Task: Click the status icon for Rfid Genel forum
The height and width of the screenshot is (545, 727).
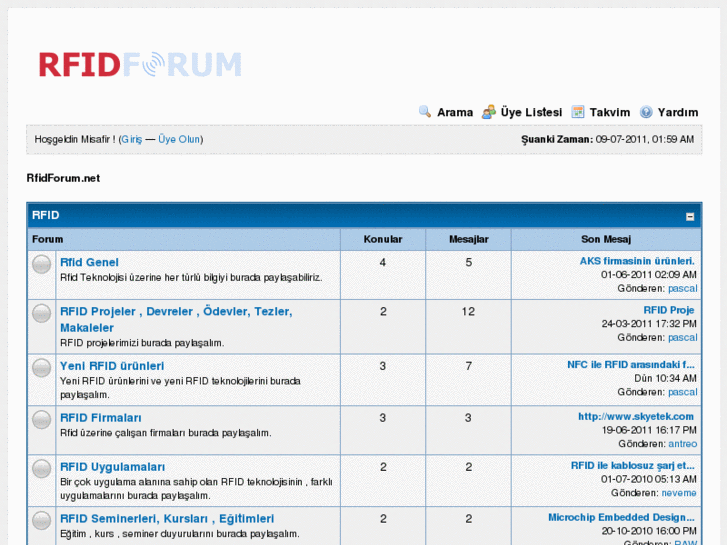Action: [x=41, y=264]
